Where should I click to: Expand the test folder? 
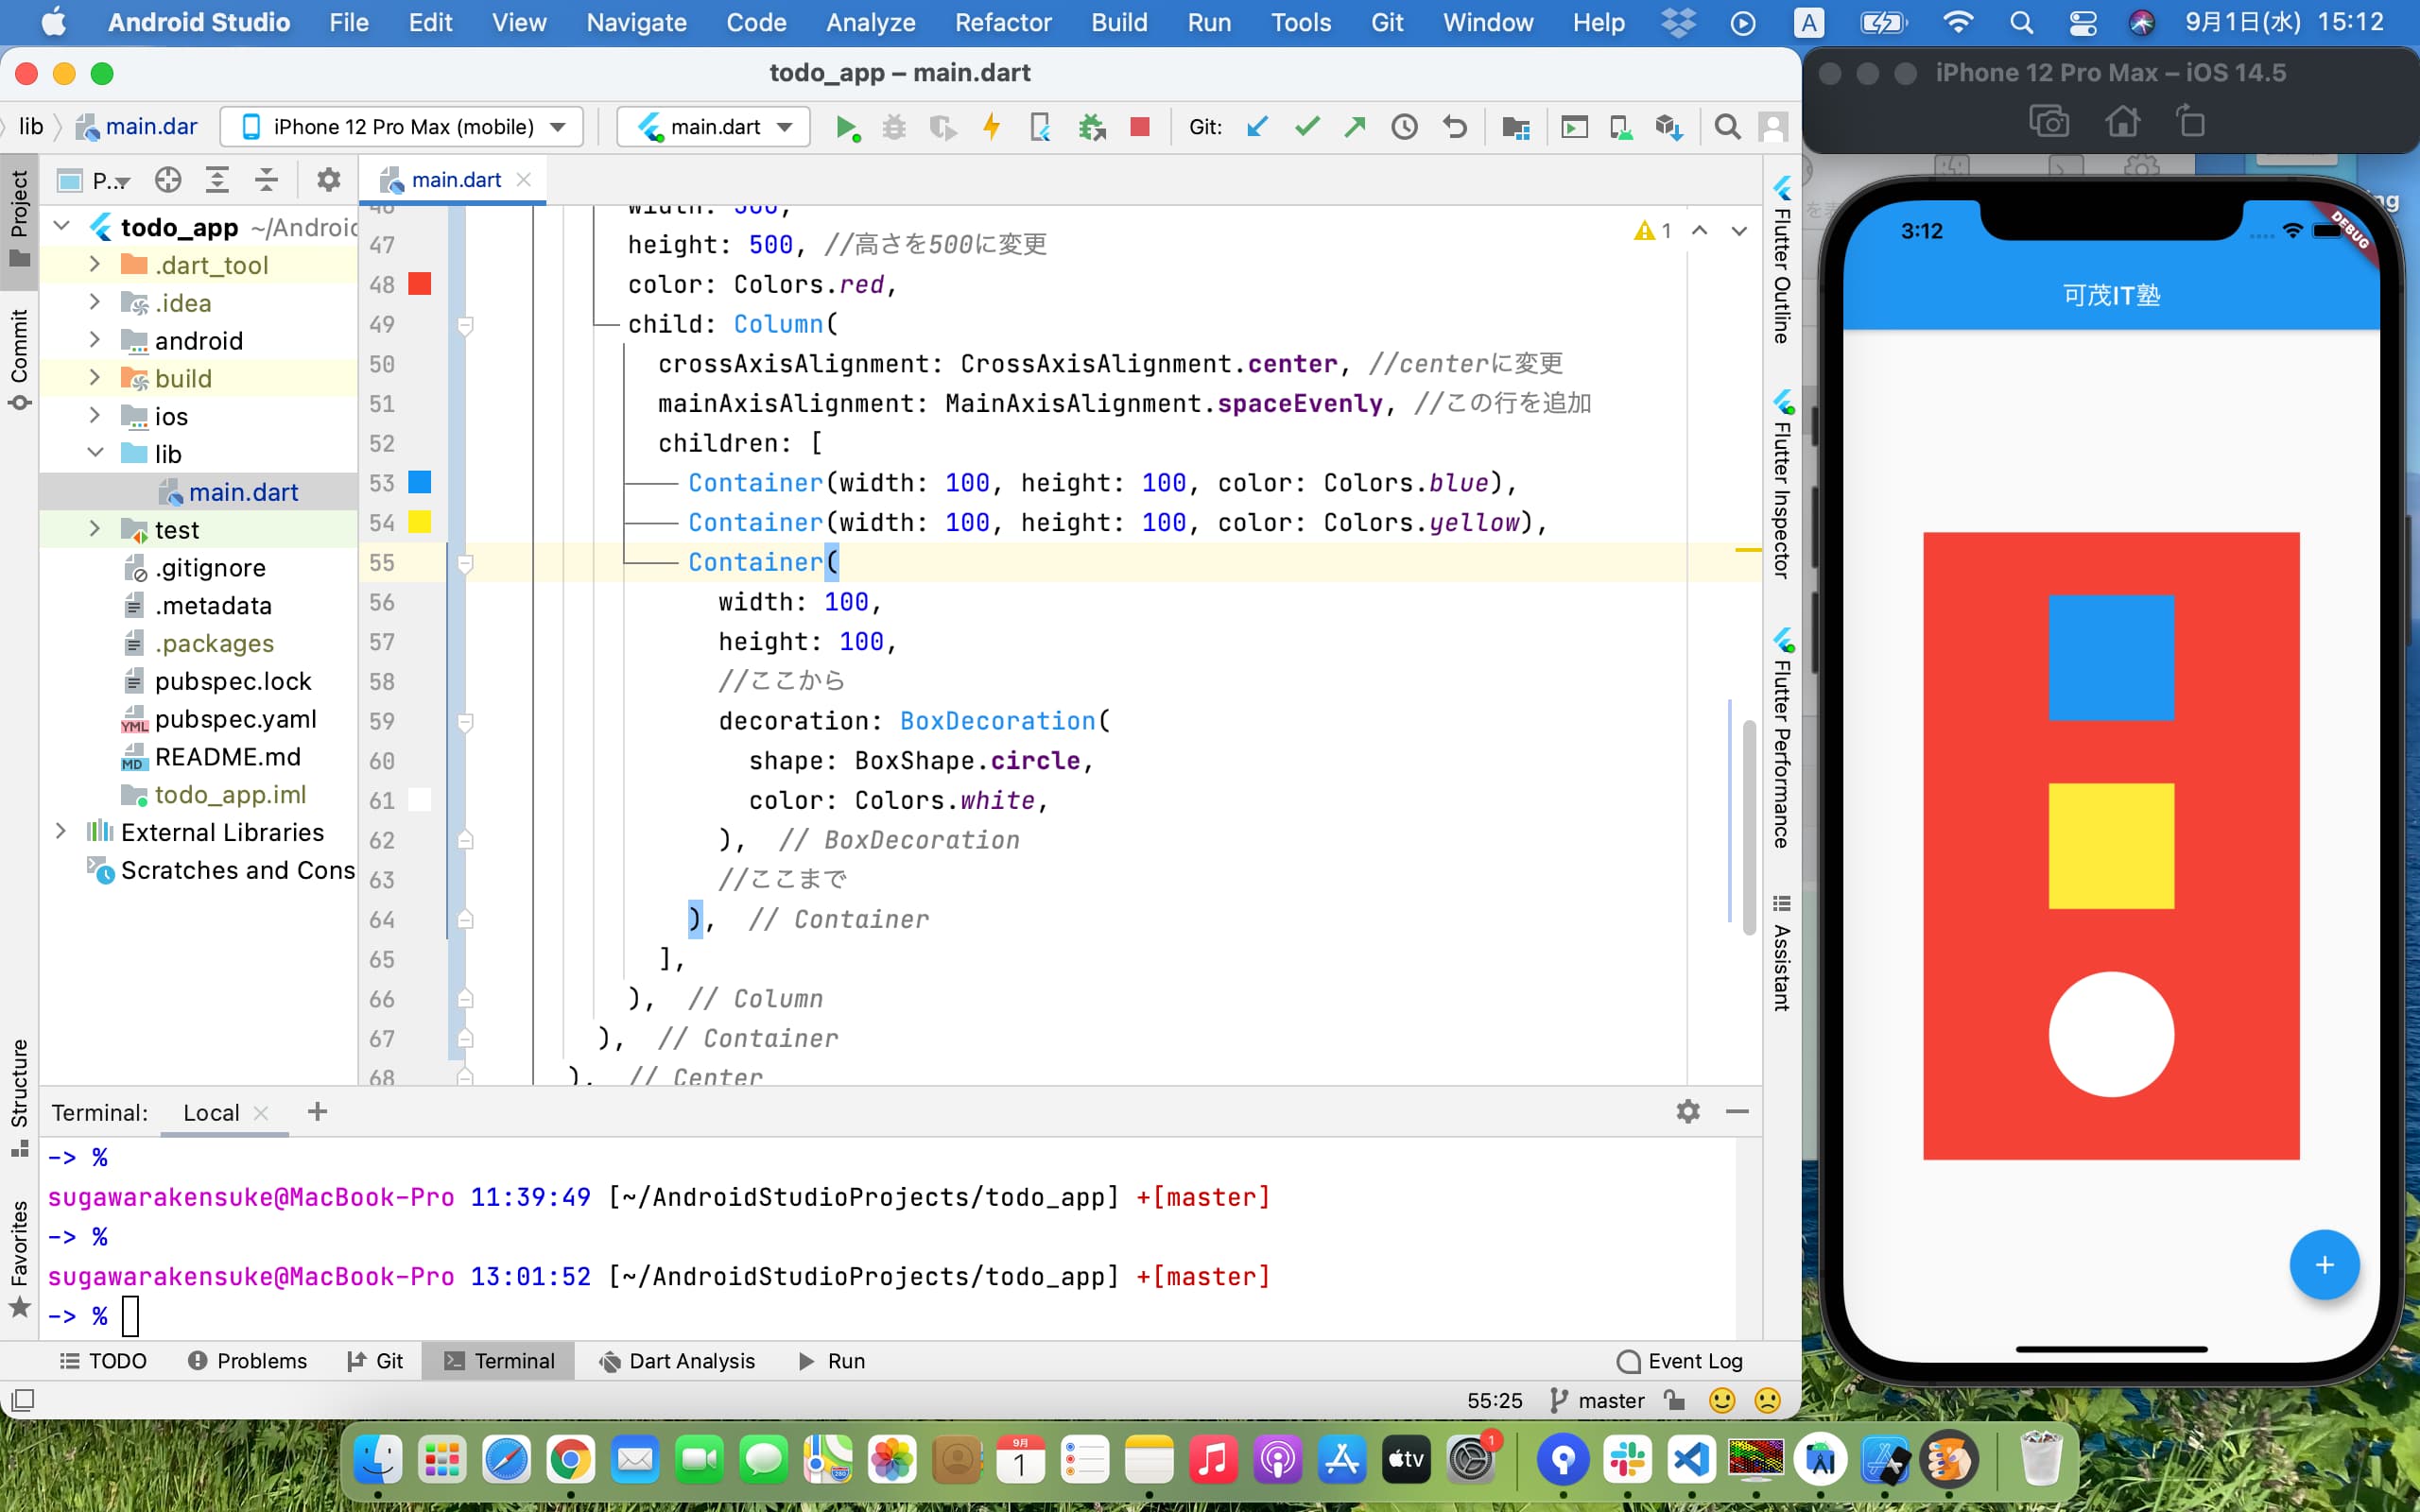(95, 529)
